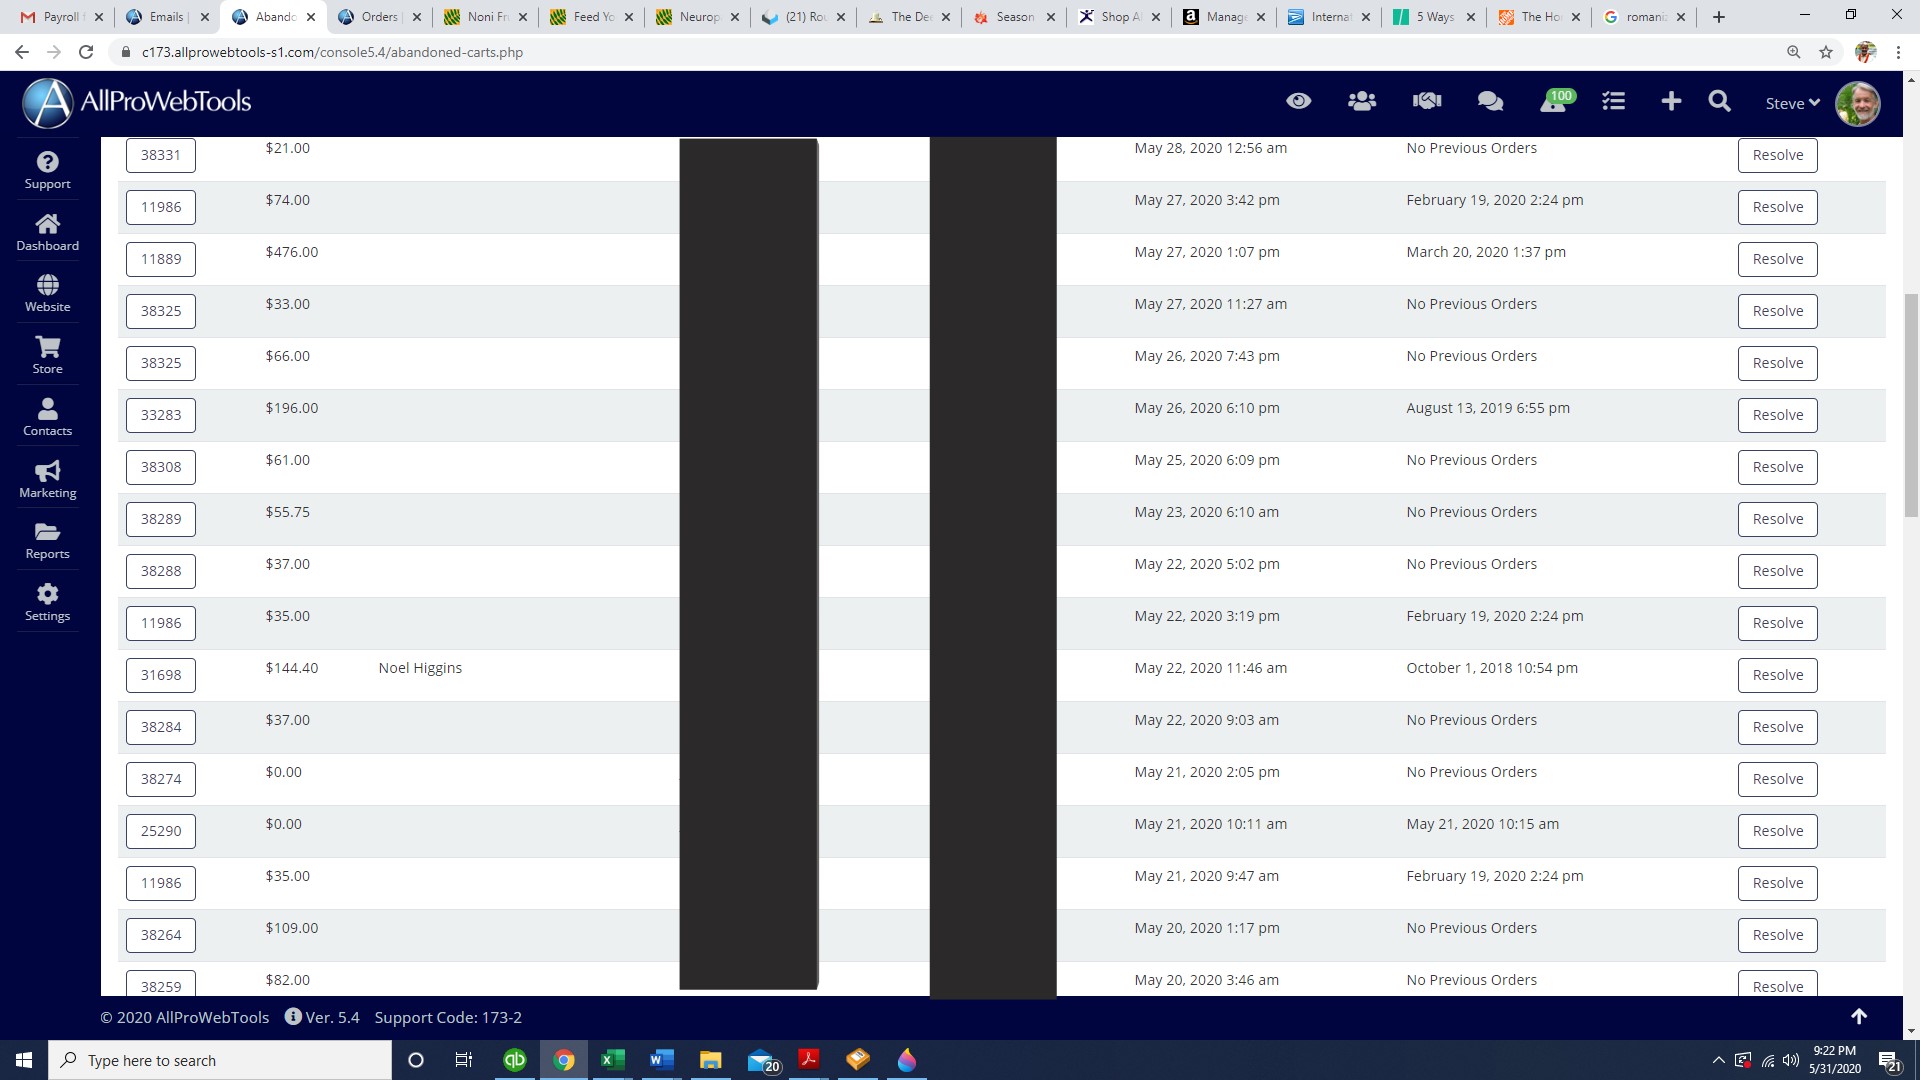Click the browser address bar URL
The width and height of the screenshot is (1920, 1080).
click(332, 52)
